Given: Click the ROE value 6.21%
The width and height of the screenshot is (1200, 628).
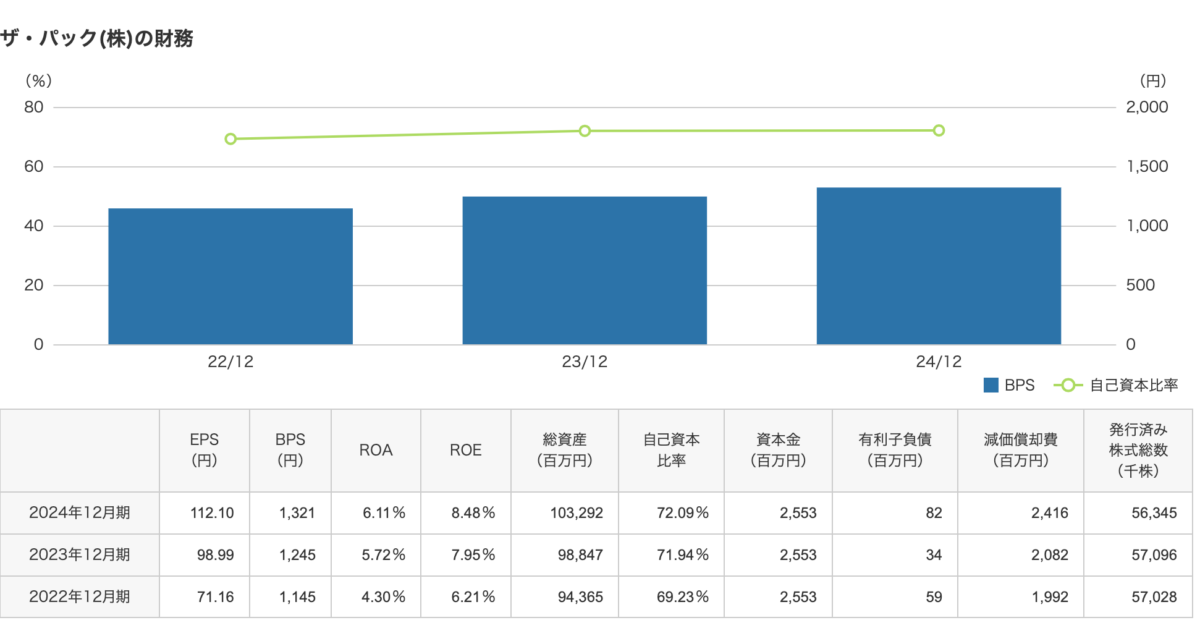Looking at the screenshot, I should coord(474,597).
